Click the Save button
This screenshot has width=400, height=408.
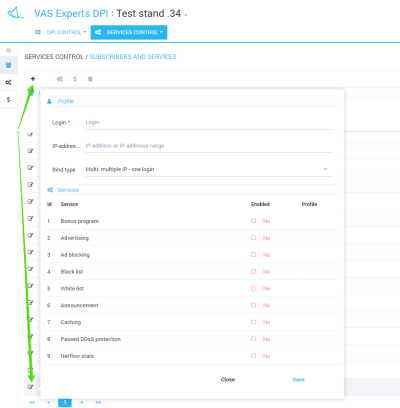(298, 380)
